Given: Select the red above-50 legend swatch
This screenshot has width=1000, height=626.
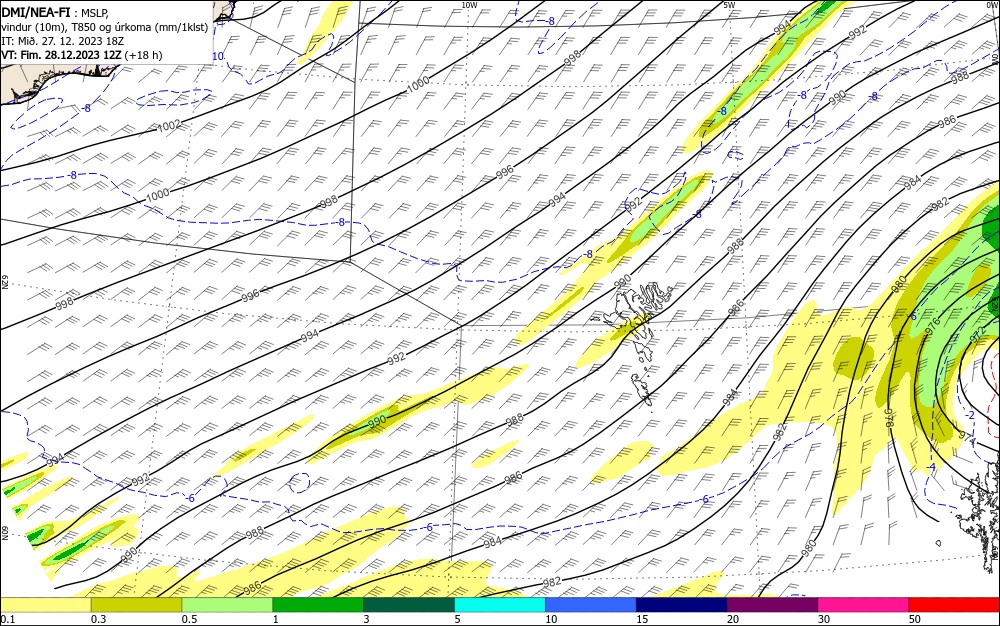Looking at the screenshot, I should click(954, 605).
